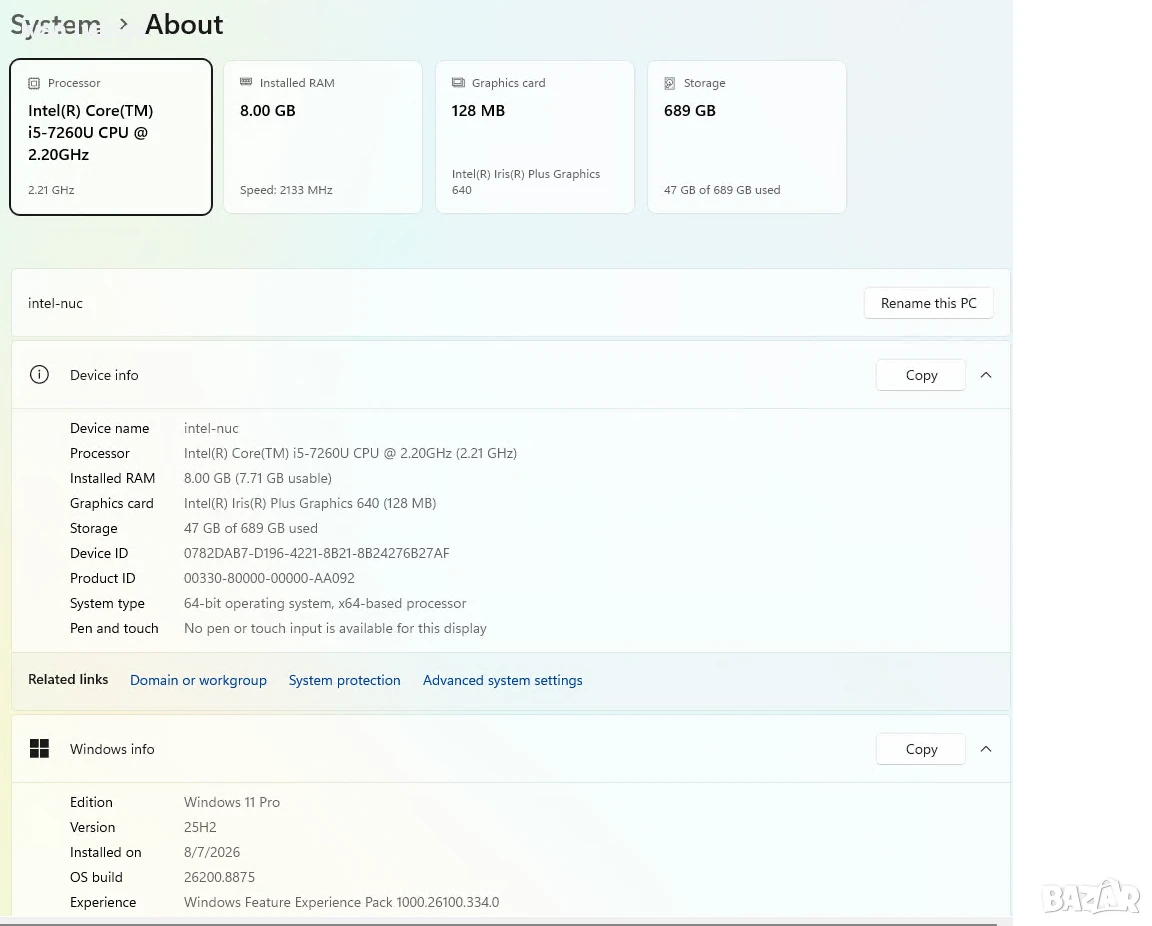1152x926 pixels.
Task: Click Rename this PC button
Action: click(x=929, y=303)
